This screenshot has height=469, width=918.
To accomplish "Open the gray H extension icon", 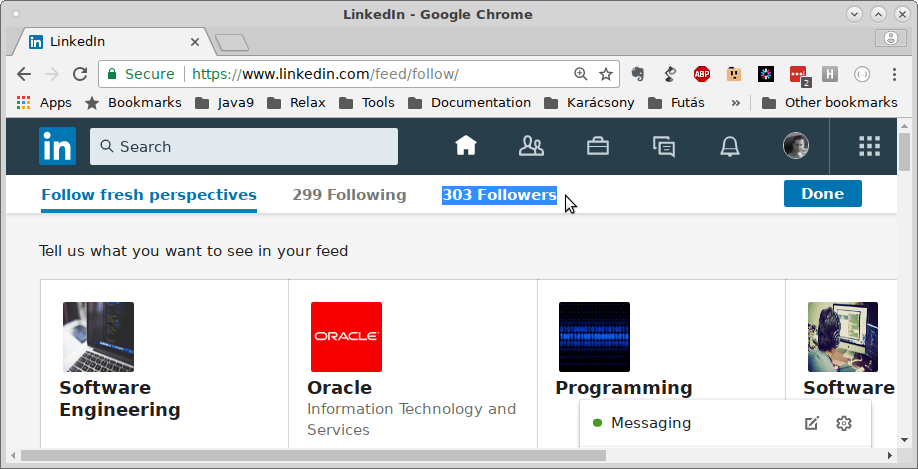I will (x=830, y=74).
